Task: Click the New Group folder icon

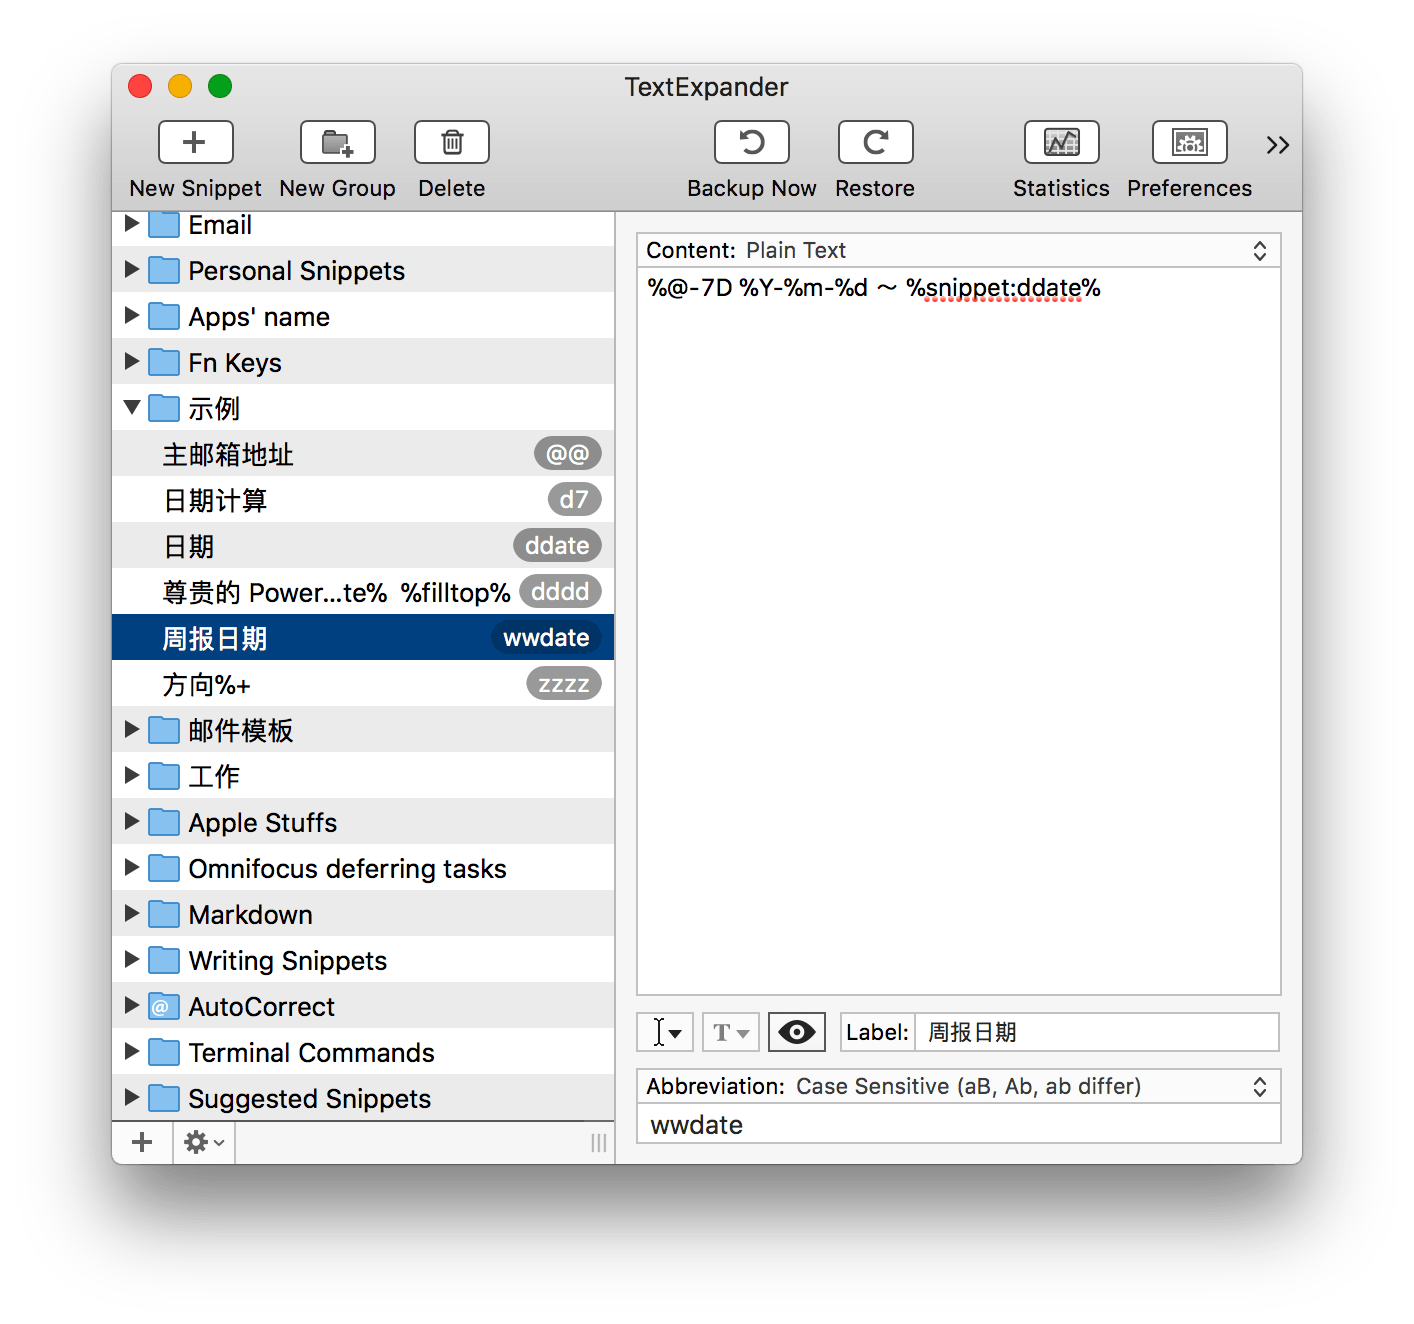Action: 337,143
